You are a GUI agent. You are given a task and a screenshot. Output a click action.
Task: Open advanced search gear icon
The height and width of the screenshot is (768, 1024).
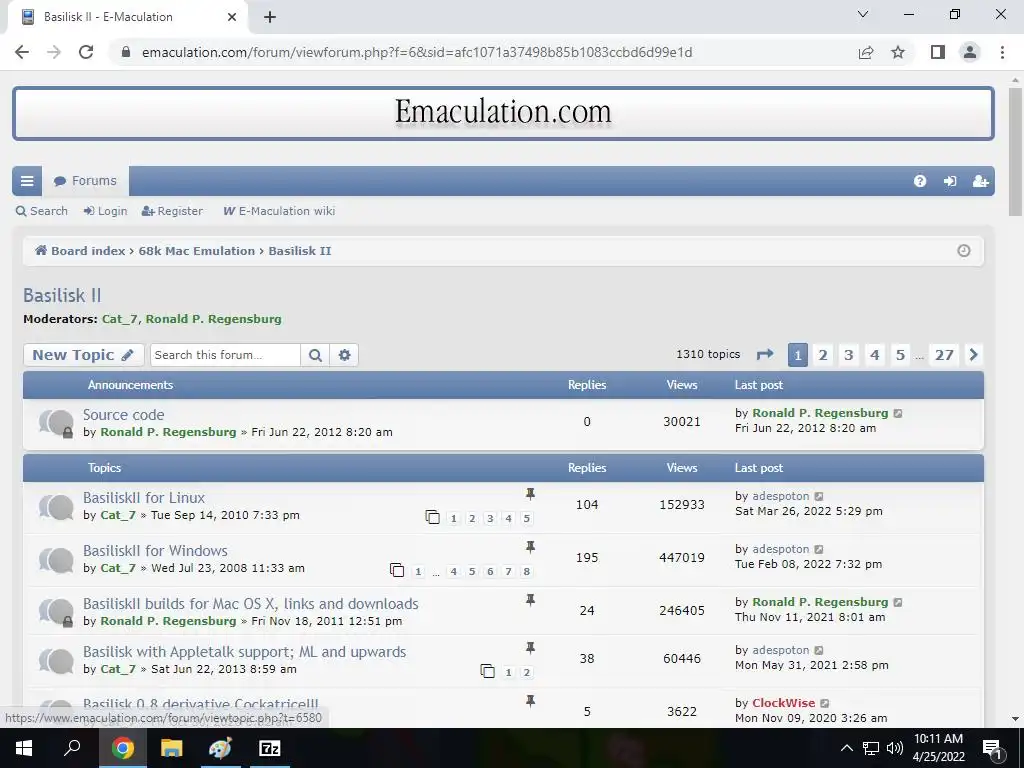coord(344,355)
